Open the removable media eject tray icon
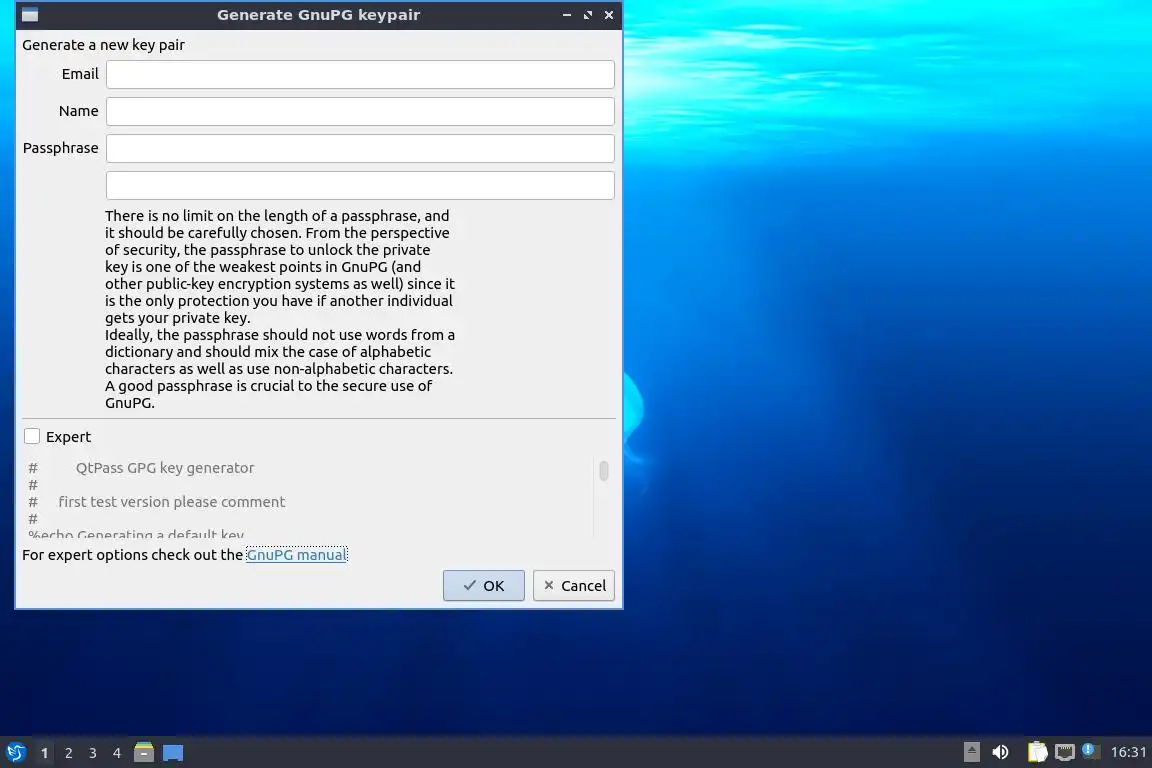Screen dimensions: 1152x768 pos(971,752)
